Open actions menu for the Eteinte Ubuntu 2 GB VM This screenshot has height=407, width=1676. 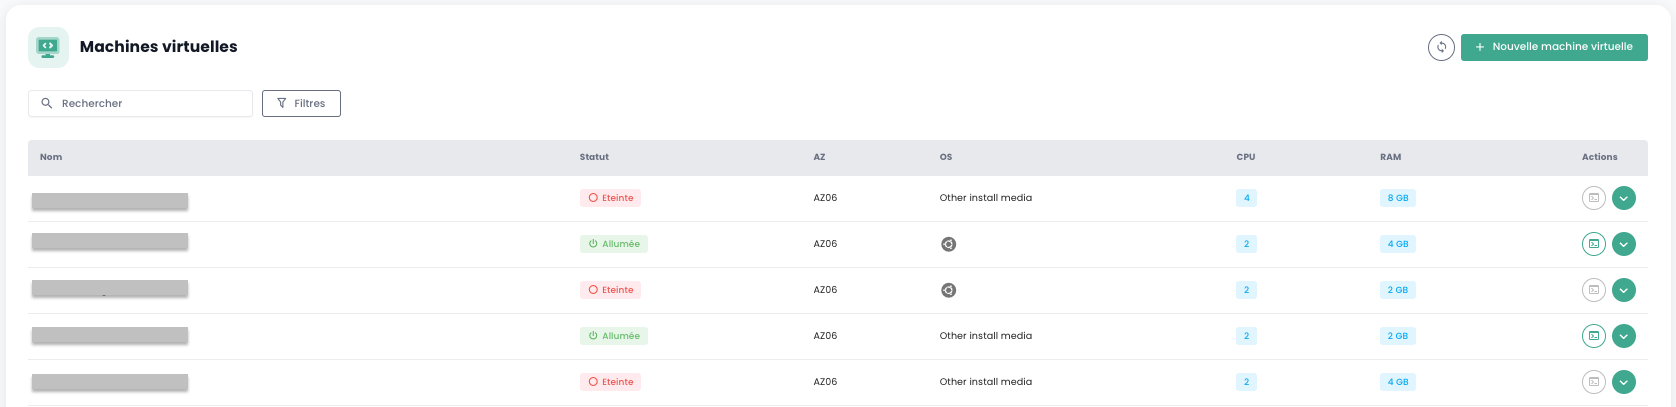point(1623,290)
